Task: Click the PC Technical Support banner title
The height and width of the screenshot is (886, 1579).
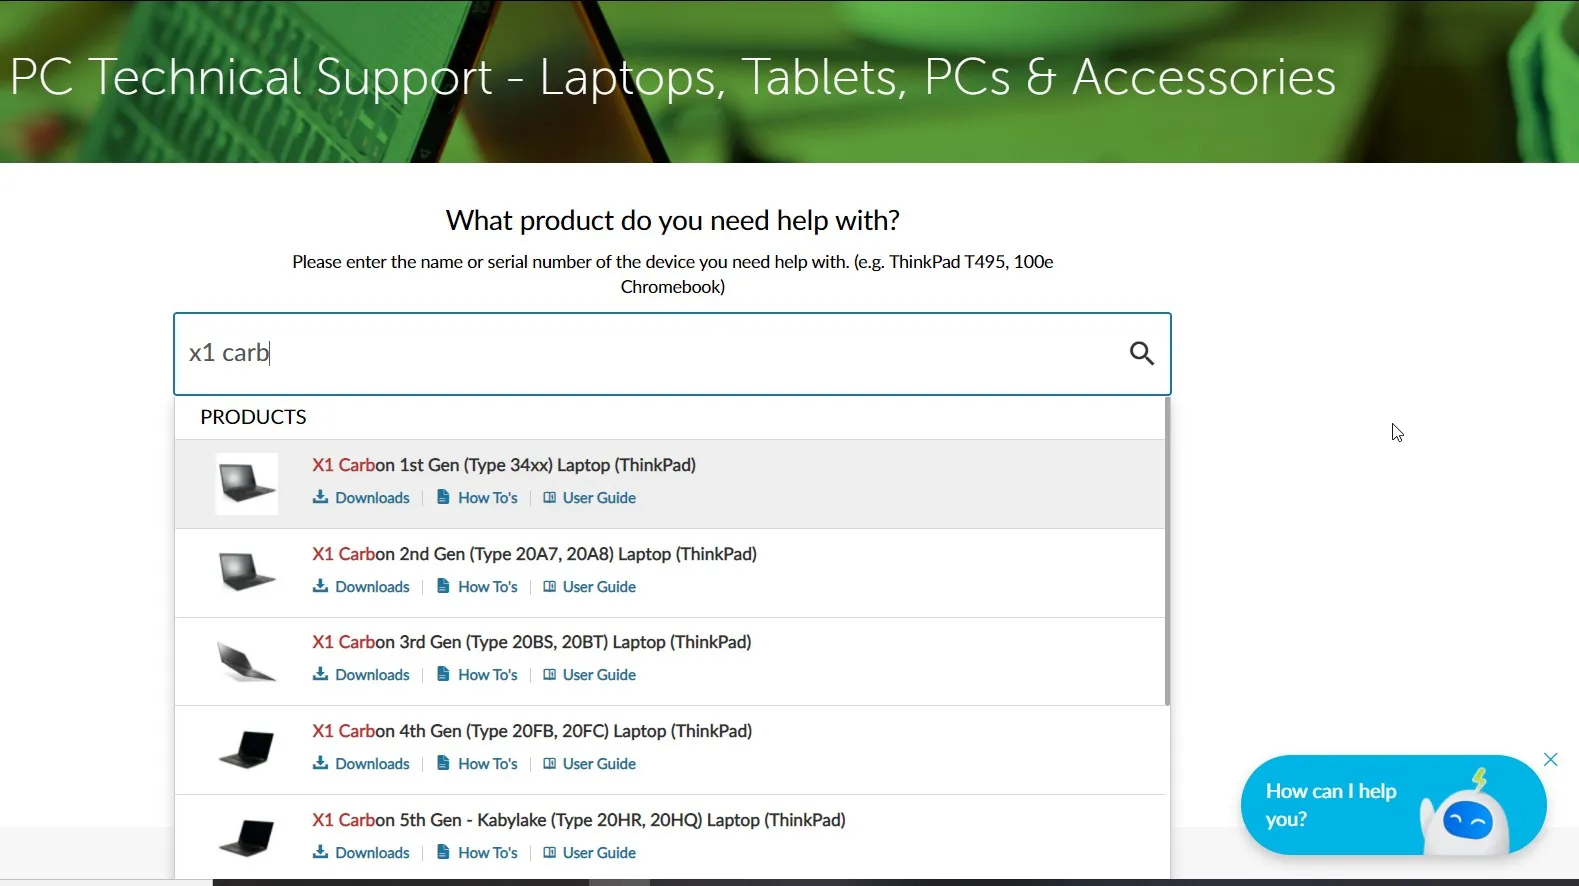Action: click(x=673, y=77)
